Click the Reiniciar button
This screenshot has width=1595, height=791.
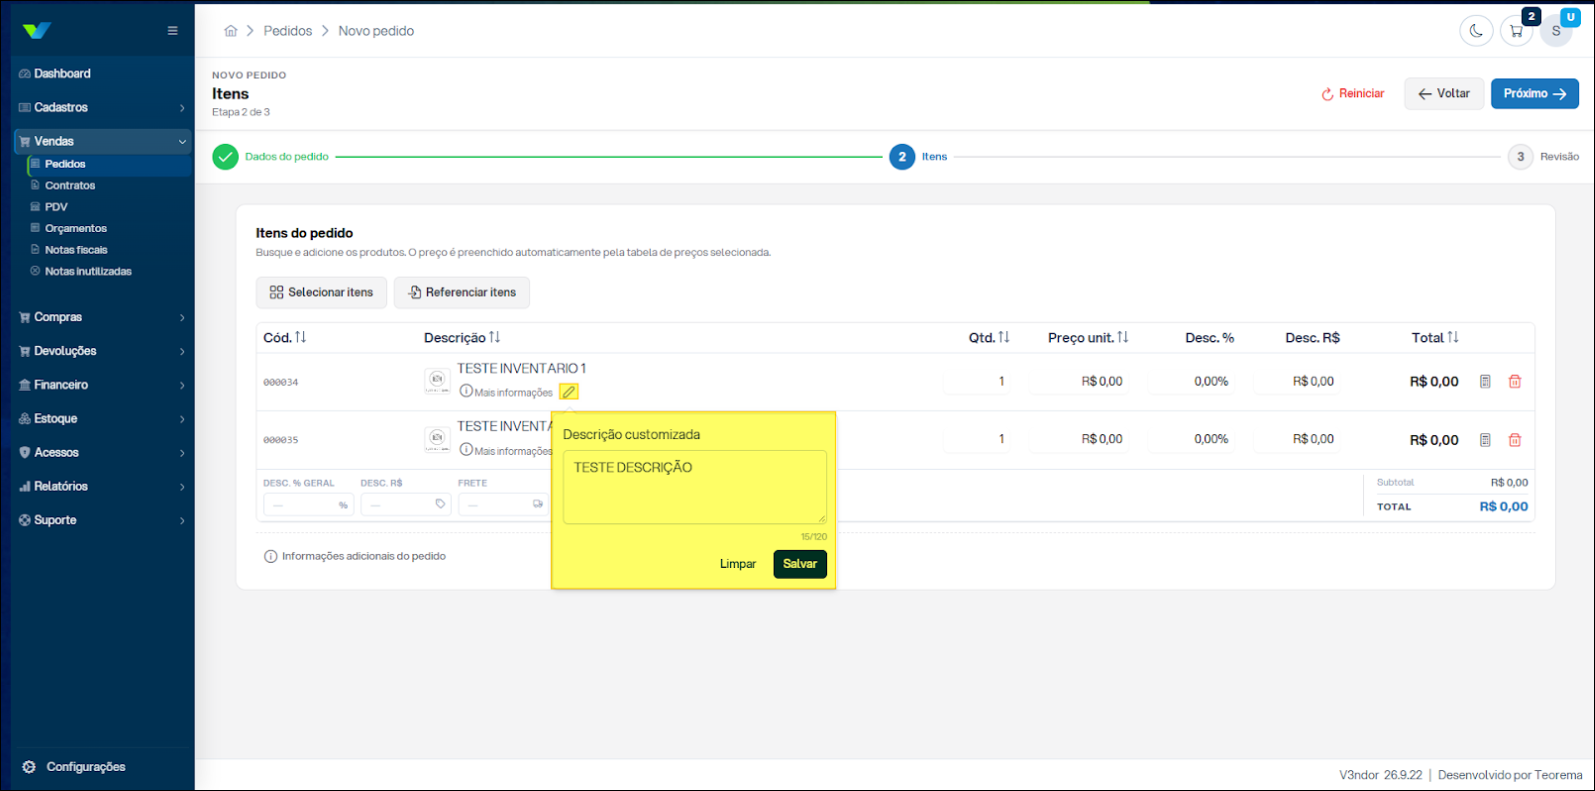1353,94
